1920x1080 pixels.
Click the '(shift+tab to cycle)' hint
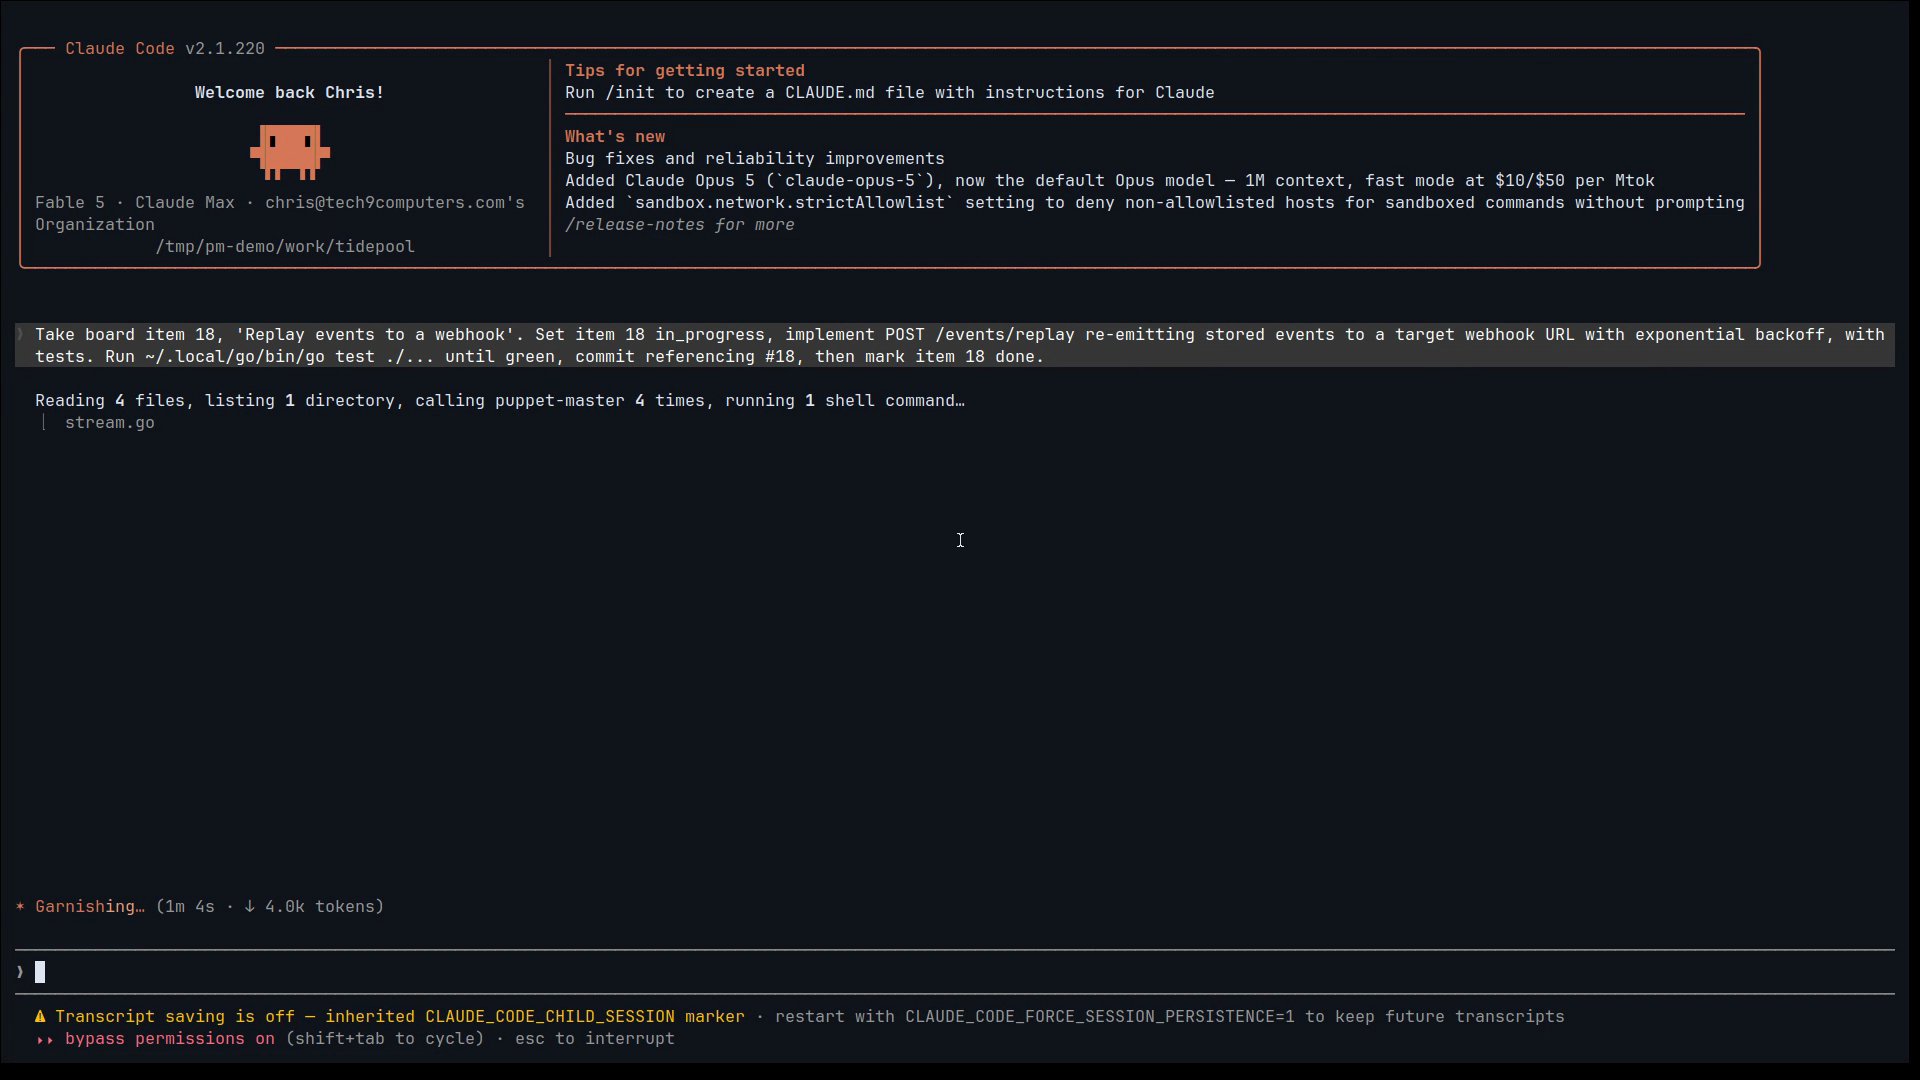[x=385, y=1039]
